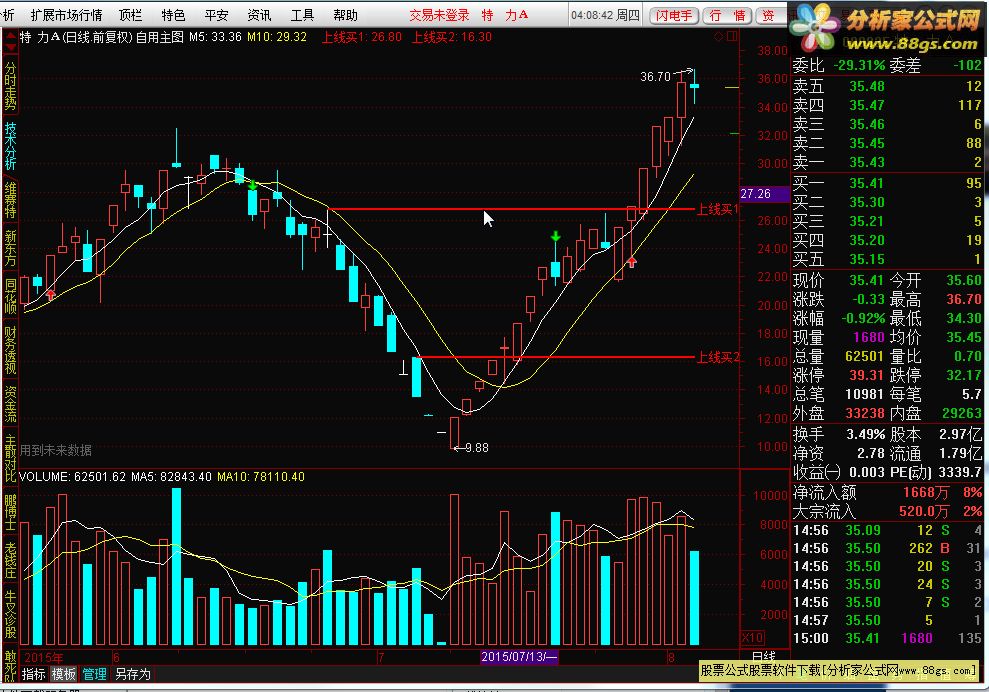989x692 pixels.
Task: Click the 另存为 button at bottom
Action: coord(132,674)
